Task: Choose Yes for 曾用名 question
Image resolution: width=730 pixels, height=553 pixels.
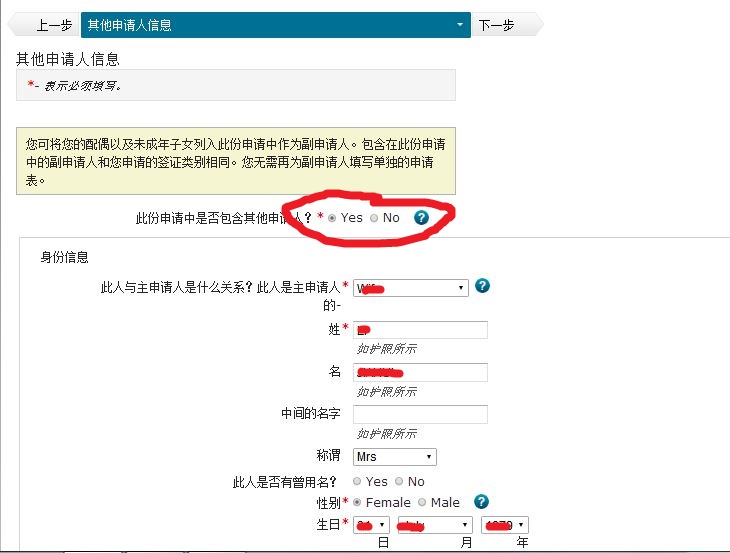Action: [x=358, y=482]
